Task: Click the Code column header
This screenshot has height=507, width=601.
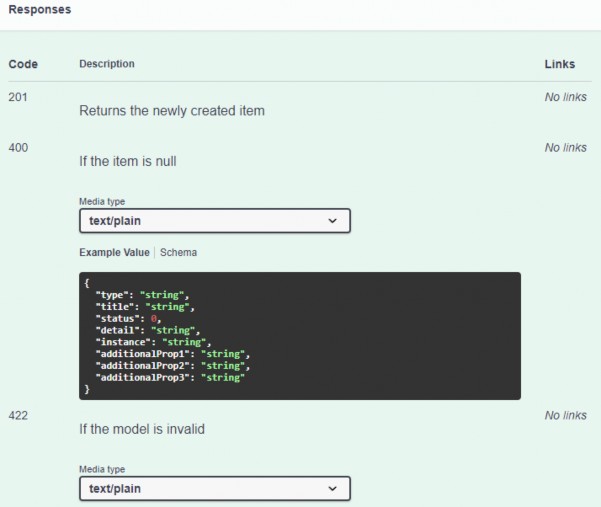Action: [x=23, y=64]
